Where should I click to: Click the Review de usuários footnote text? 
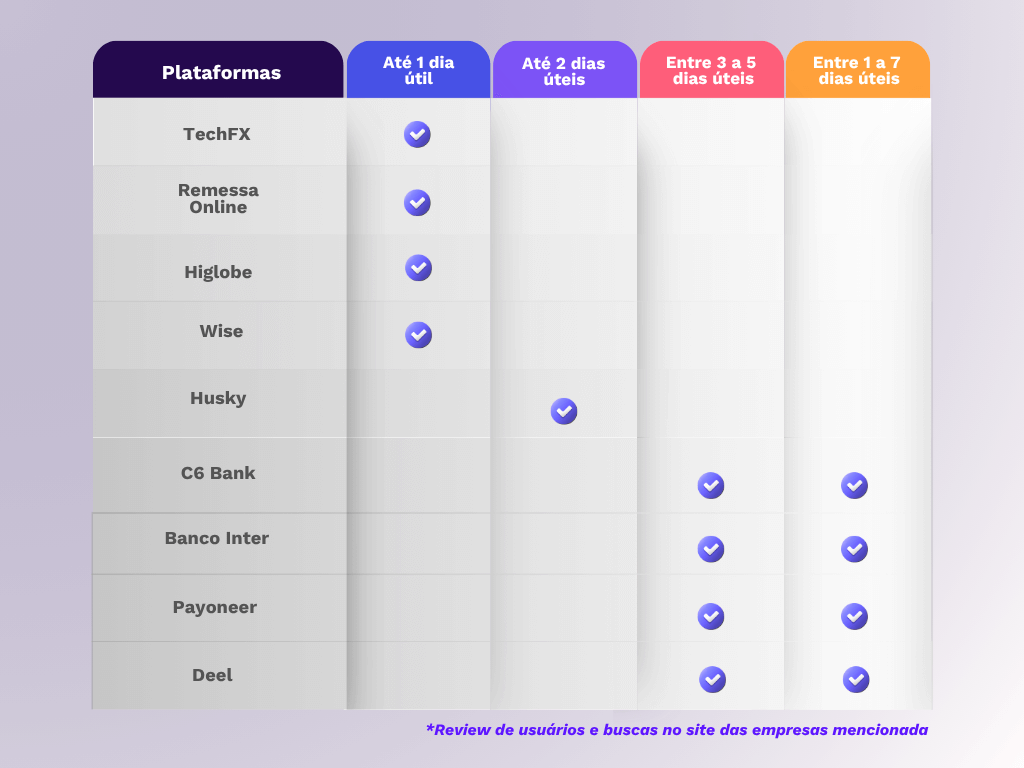pos(677,730)
